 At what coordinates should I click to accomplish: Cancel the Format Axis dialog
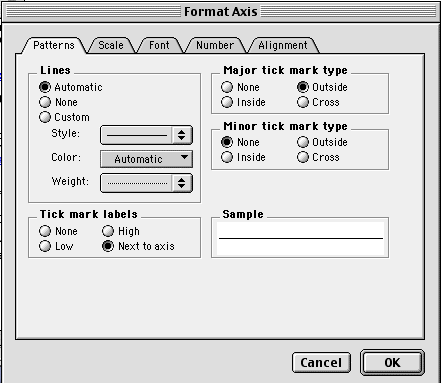pyautogui.click(x=321, y=362)
